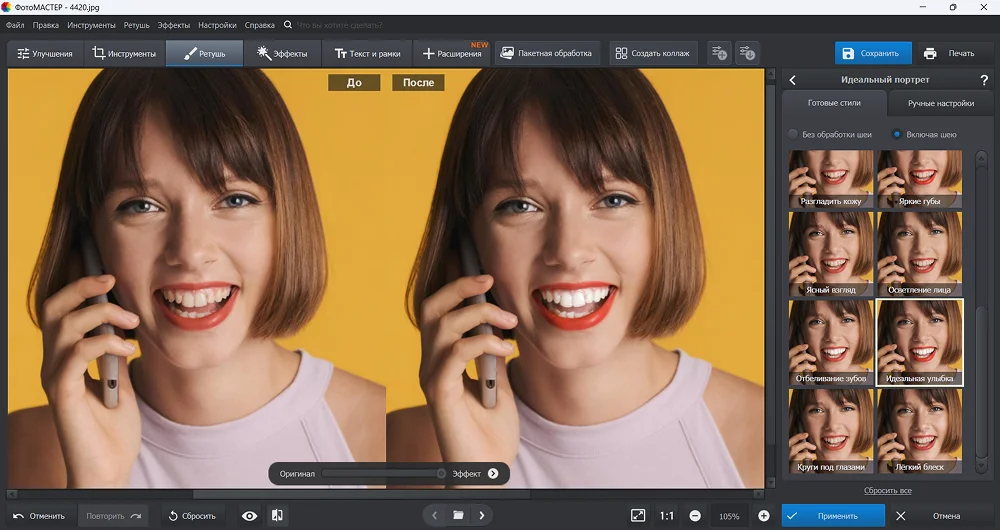Set zoom to 1:1 scale
This screenshot has height=530, width=1000.
[x=666, y=516]
